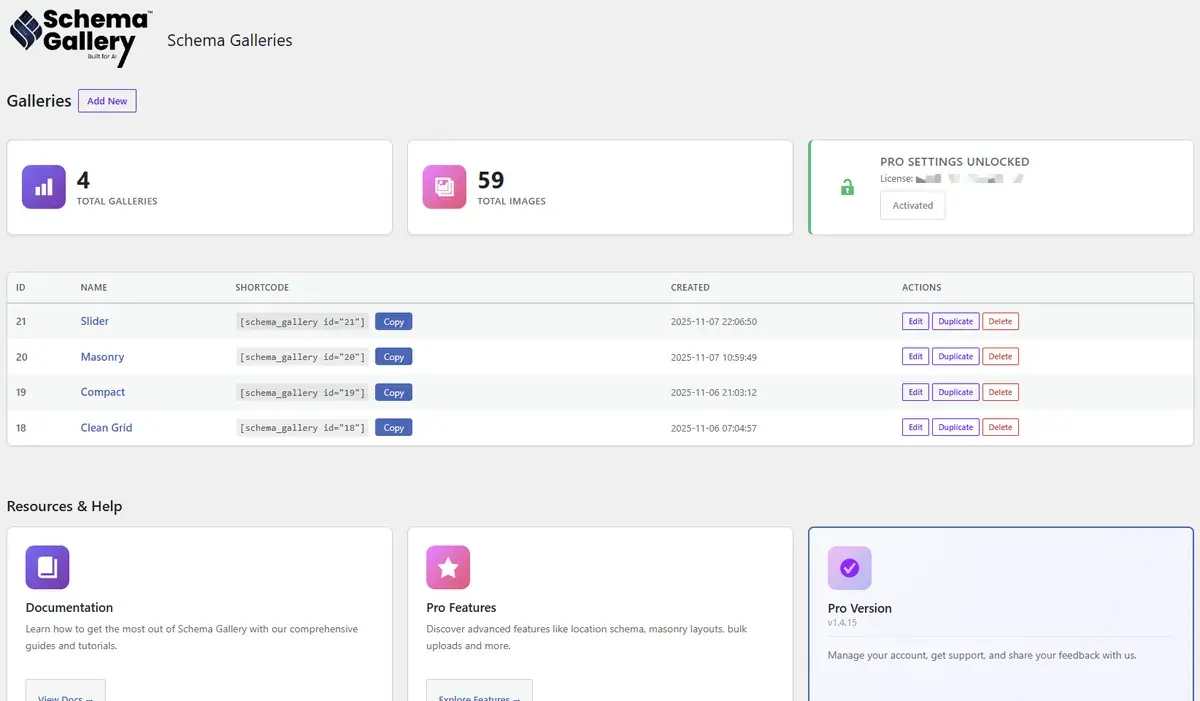This screenshot has height=701, width=1200.
Task: Click the Pro Version checkmark icon
Action: coord(849,568)
